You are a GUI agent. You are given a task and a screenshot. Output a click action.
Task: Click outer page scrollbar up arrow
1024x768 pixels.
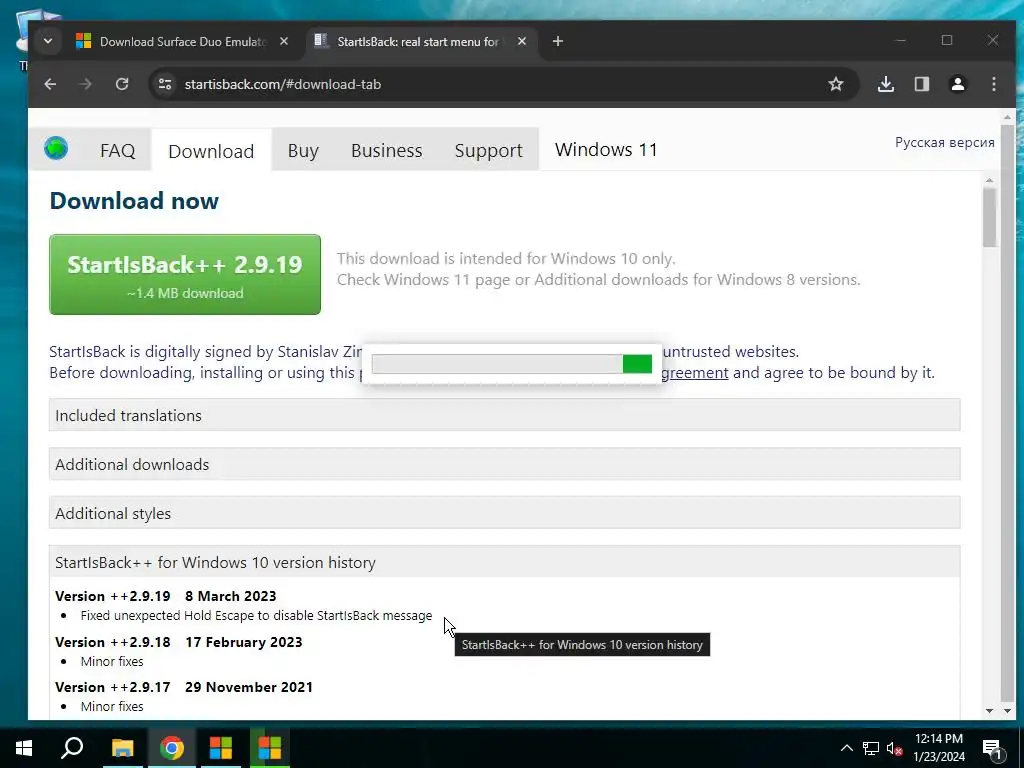1007,118
